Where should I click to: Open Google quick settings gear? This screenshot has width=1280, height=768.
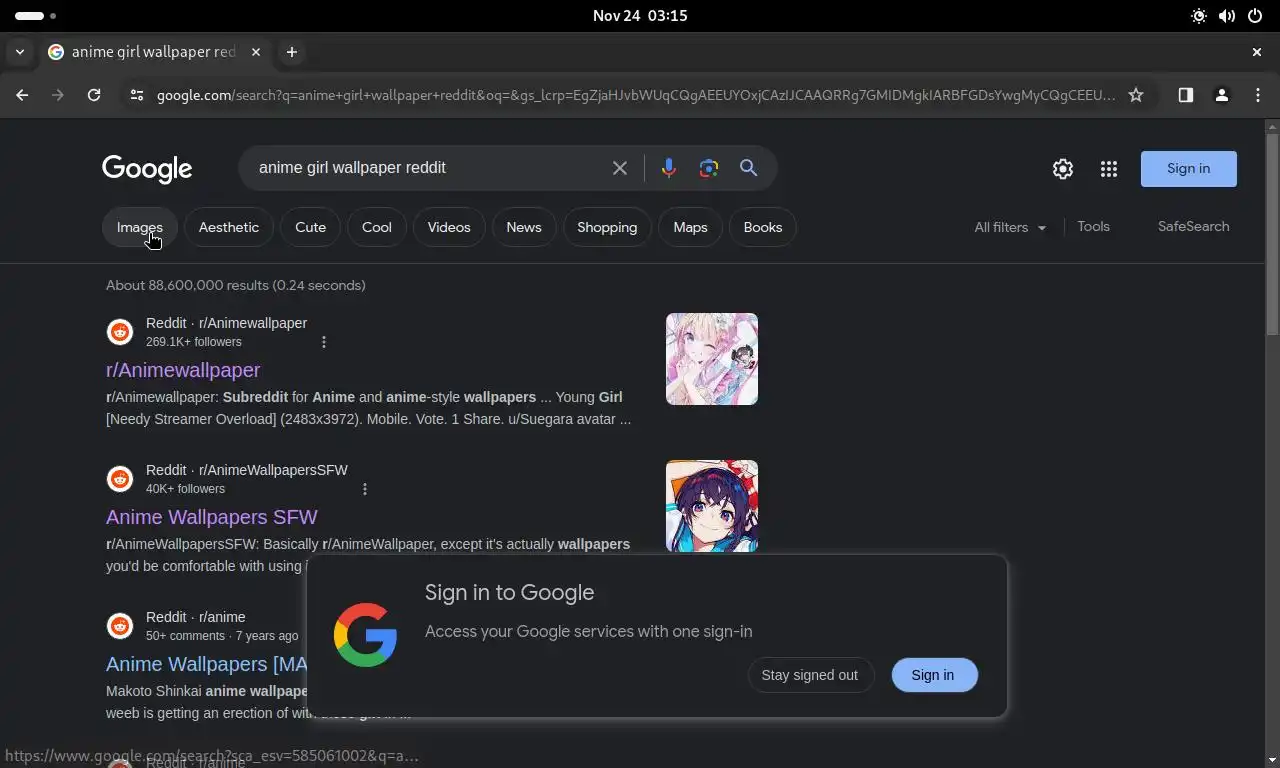coord(1063,169)
